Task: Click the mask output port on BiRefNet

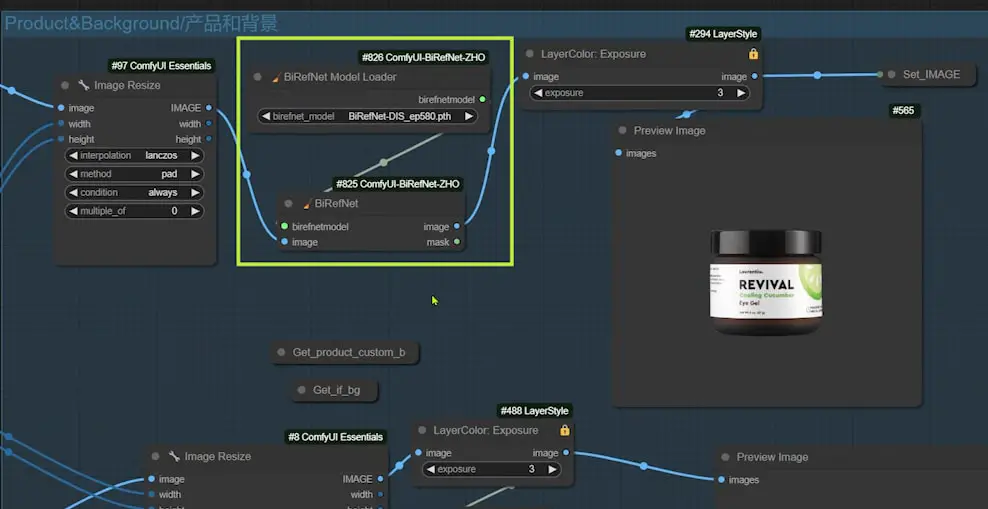Action: click(457, 241)
